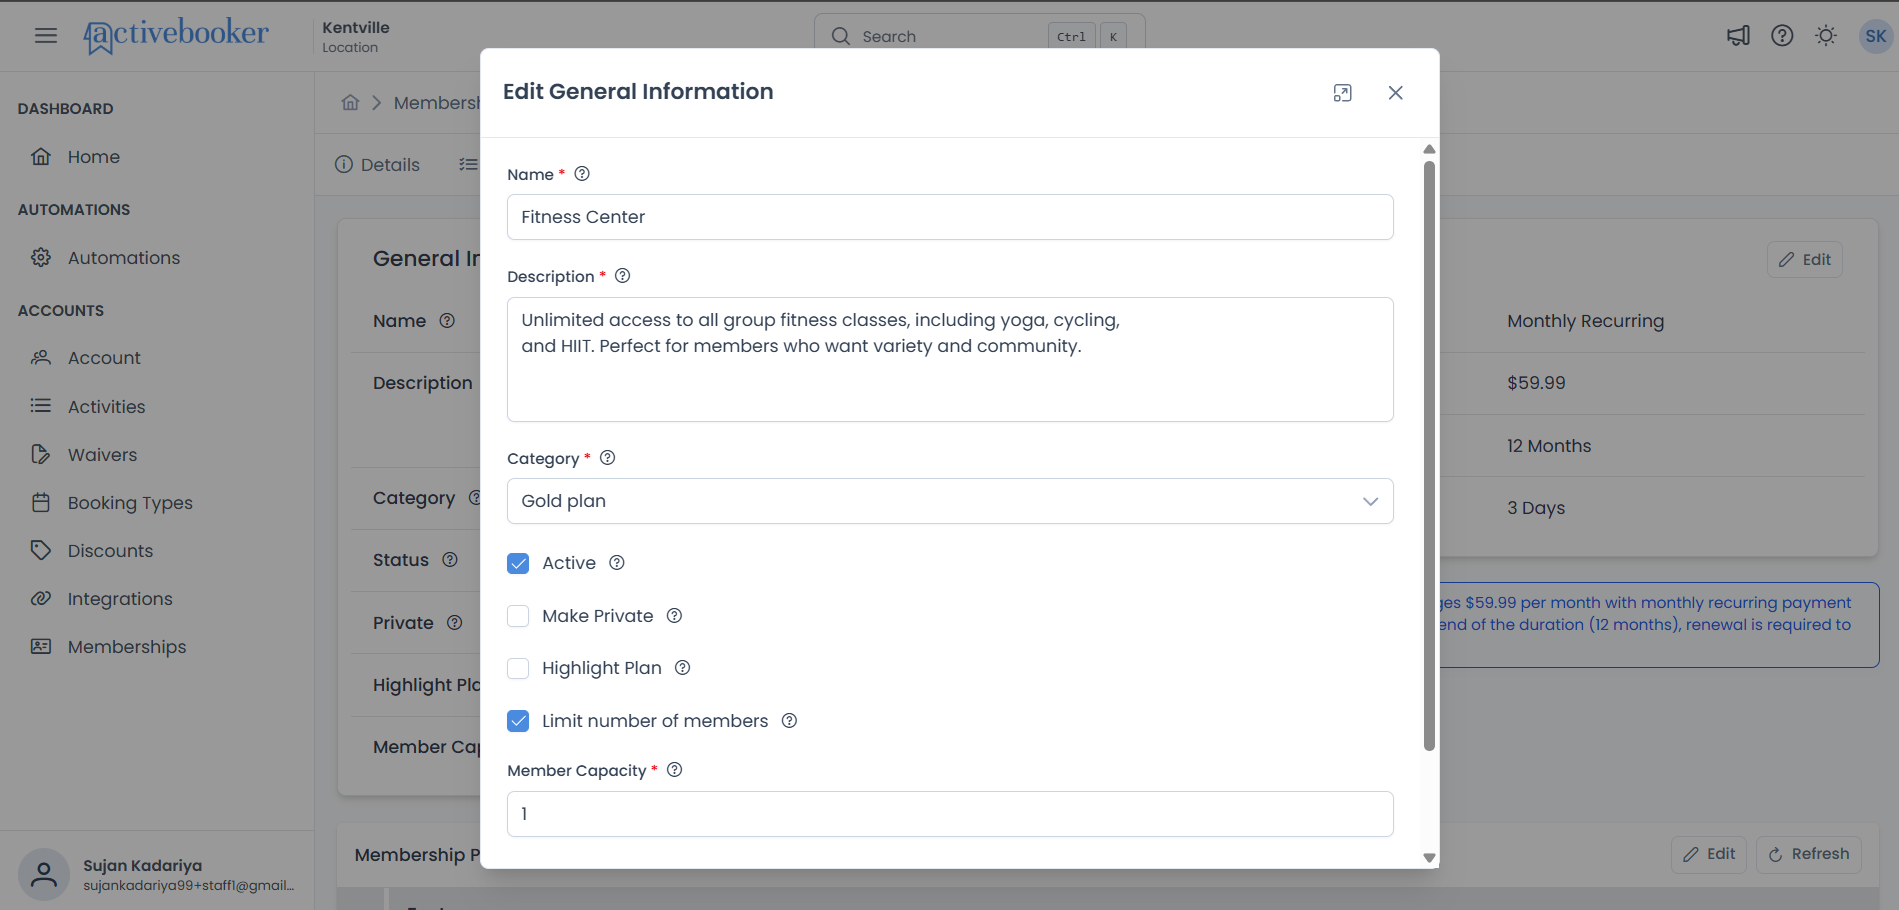Toggle the light/dark theme sun icon
1899x910 pixels.
pos(1826,36)
